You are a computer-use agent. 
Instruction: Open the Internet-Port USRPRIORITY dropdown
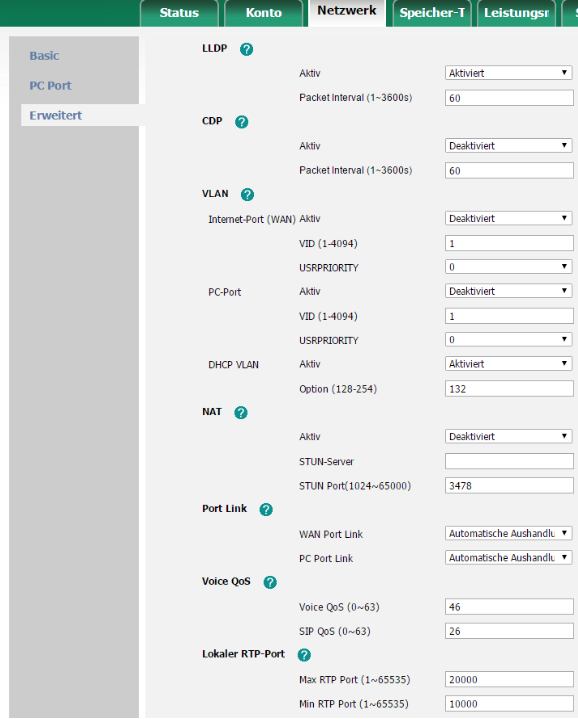pyautogui.click(x=508, y=267)
